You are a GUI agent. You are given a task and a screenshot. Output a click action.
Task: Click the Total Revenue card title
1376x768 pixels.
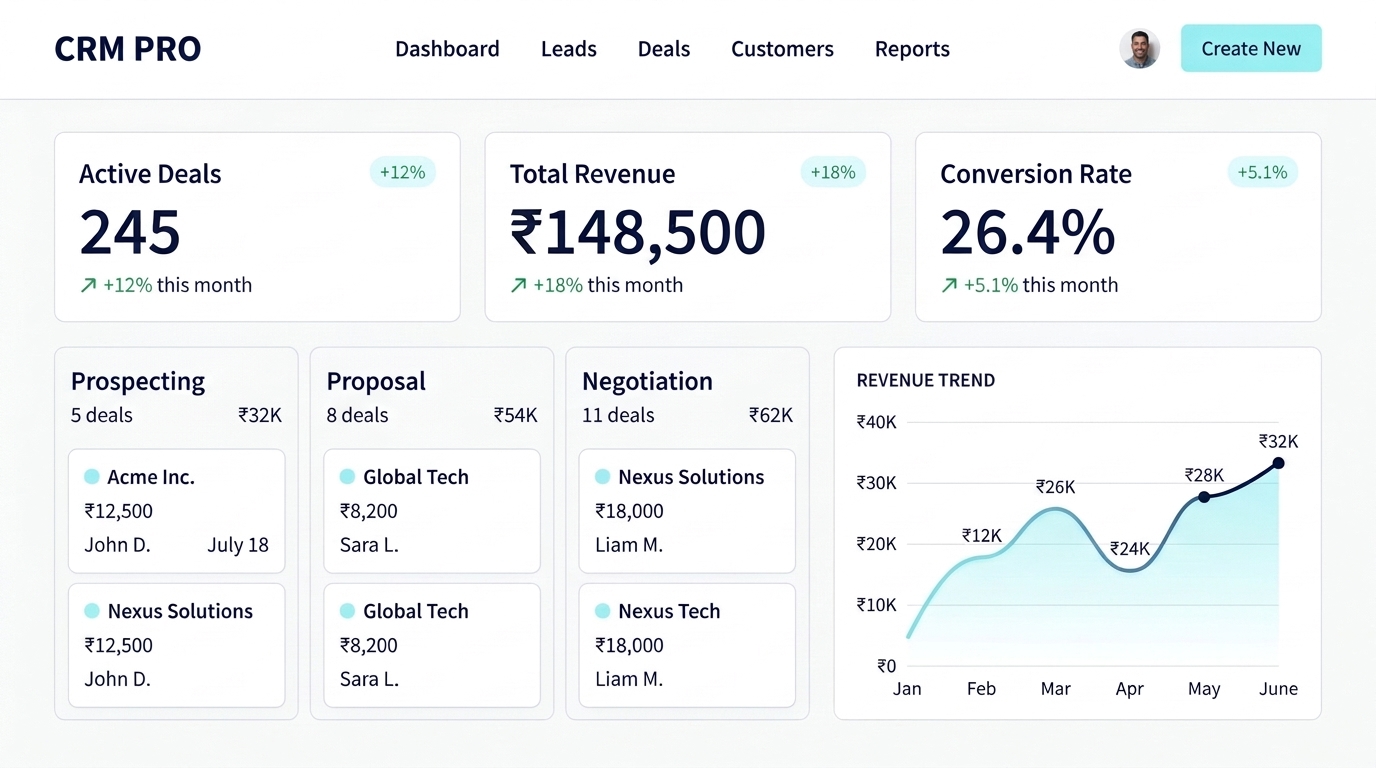pos(592,174)
